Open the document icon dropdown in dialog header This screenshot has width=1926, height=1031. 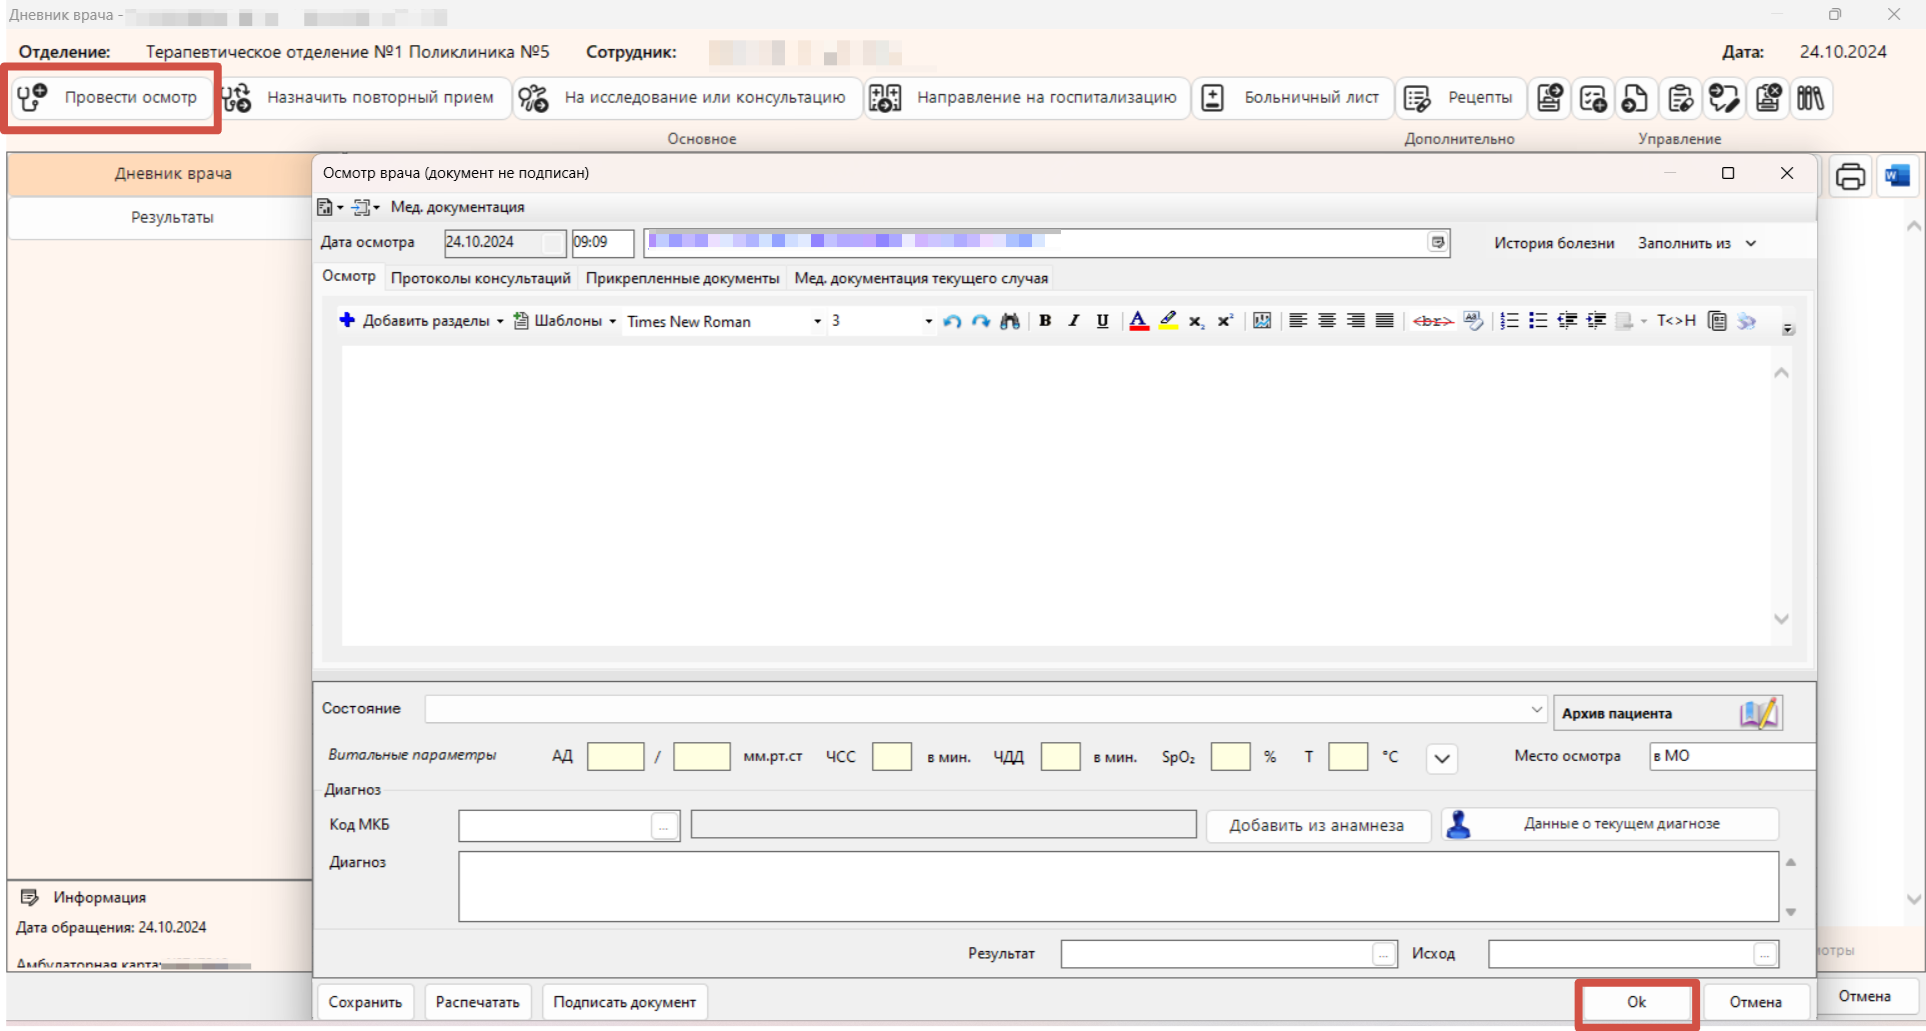coord(329,207)
